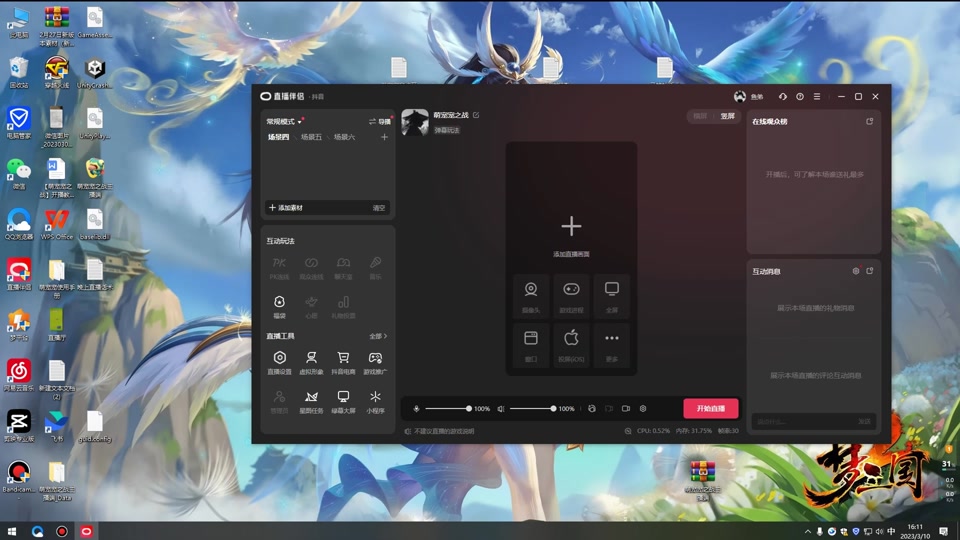Add a new scene with plus
Screen dimensions: 960x540
coord(384,137)
